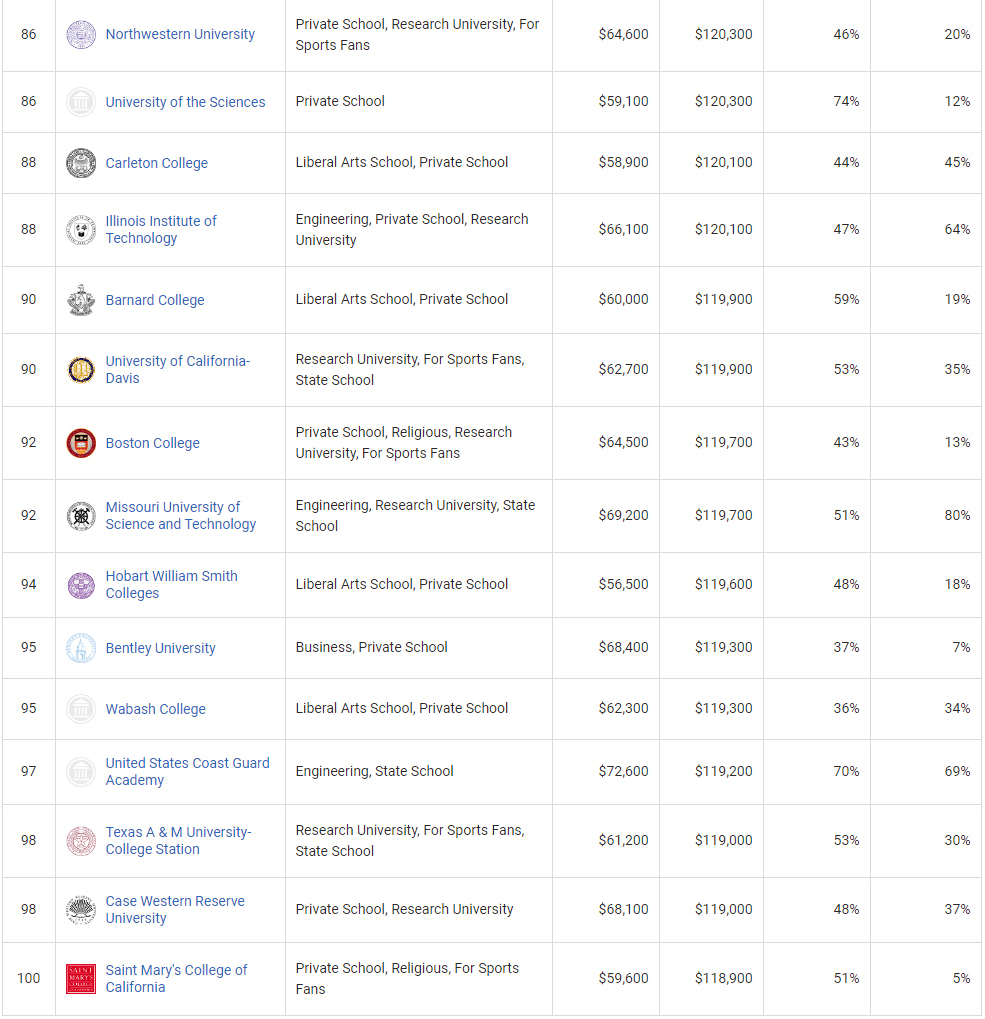Viewport: 985px width, 1019px height.
Task: Click the Boston College seal icon
Action: (x=81, y=443)
